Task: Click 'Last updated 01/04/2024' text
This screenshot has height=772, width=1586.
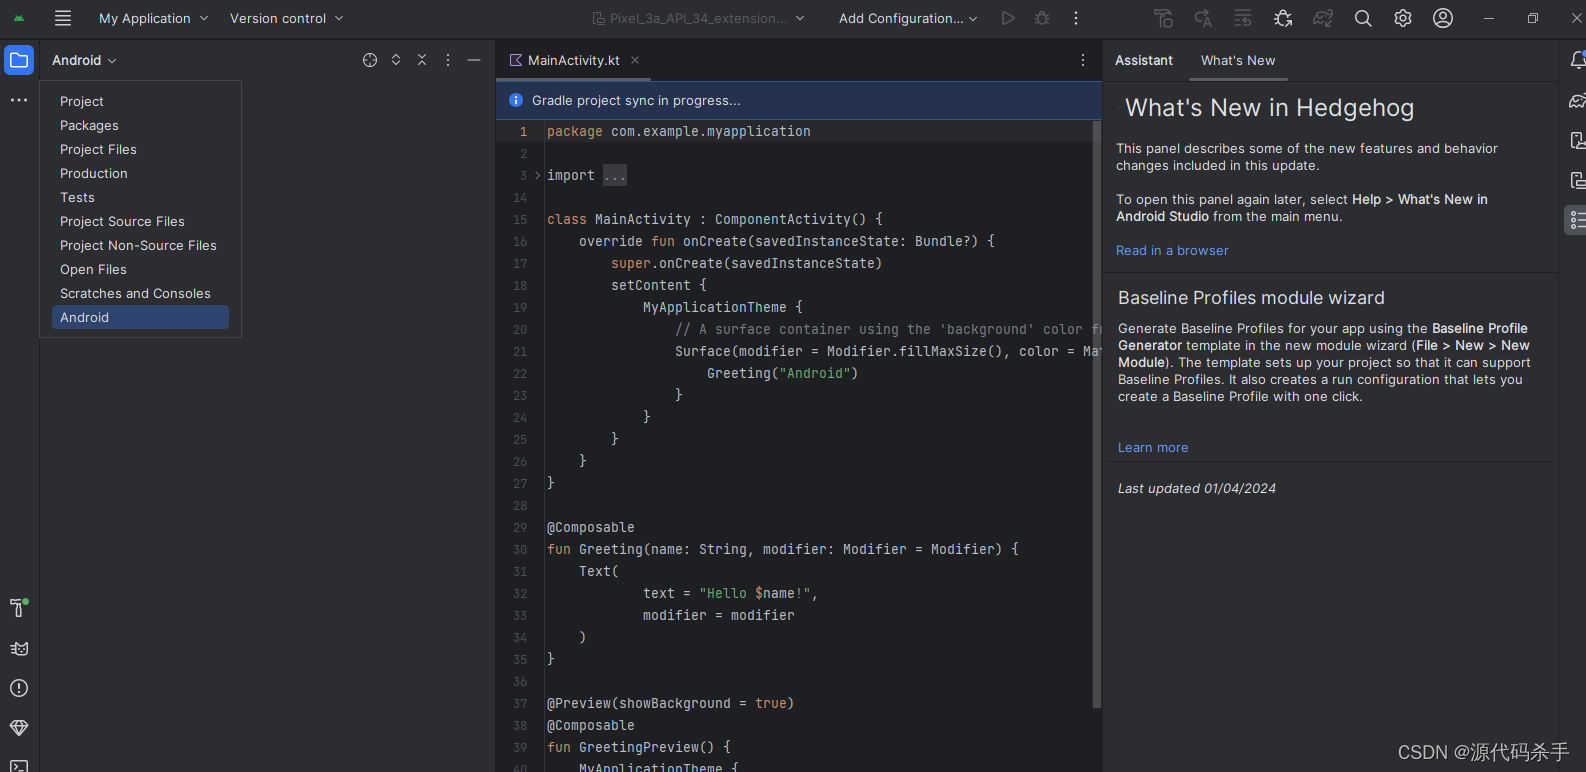Action: (1197, 488)
